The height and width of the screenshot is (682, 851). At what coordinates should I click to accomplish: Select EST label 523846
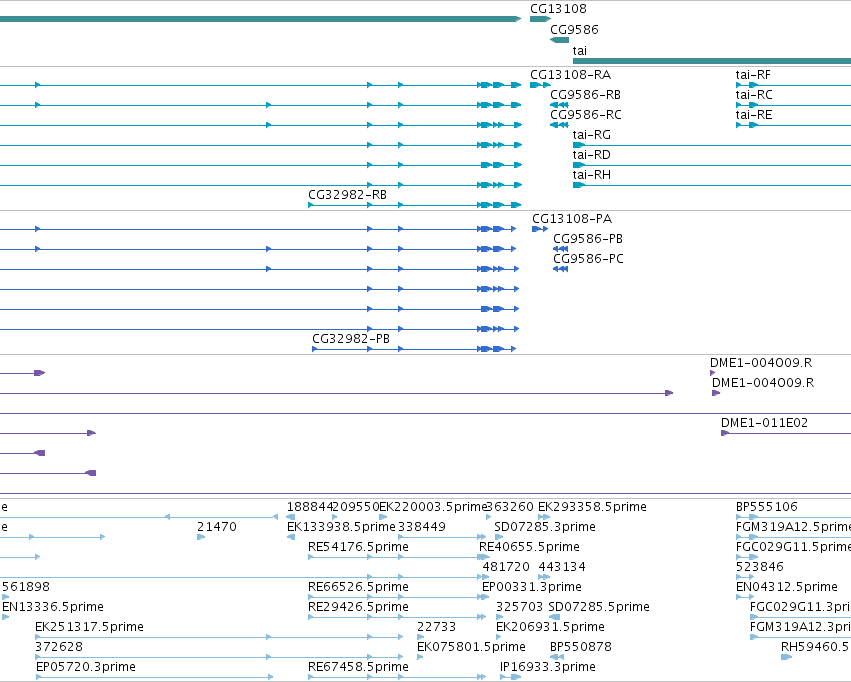[760, 567]
